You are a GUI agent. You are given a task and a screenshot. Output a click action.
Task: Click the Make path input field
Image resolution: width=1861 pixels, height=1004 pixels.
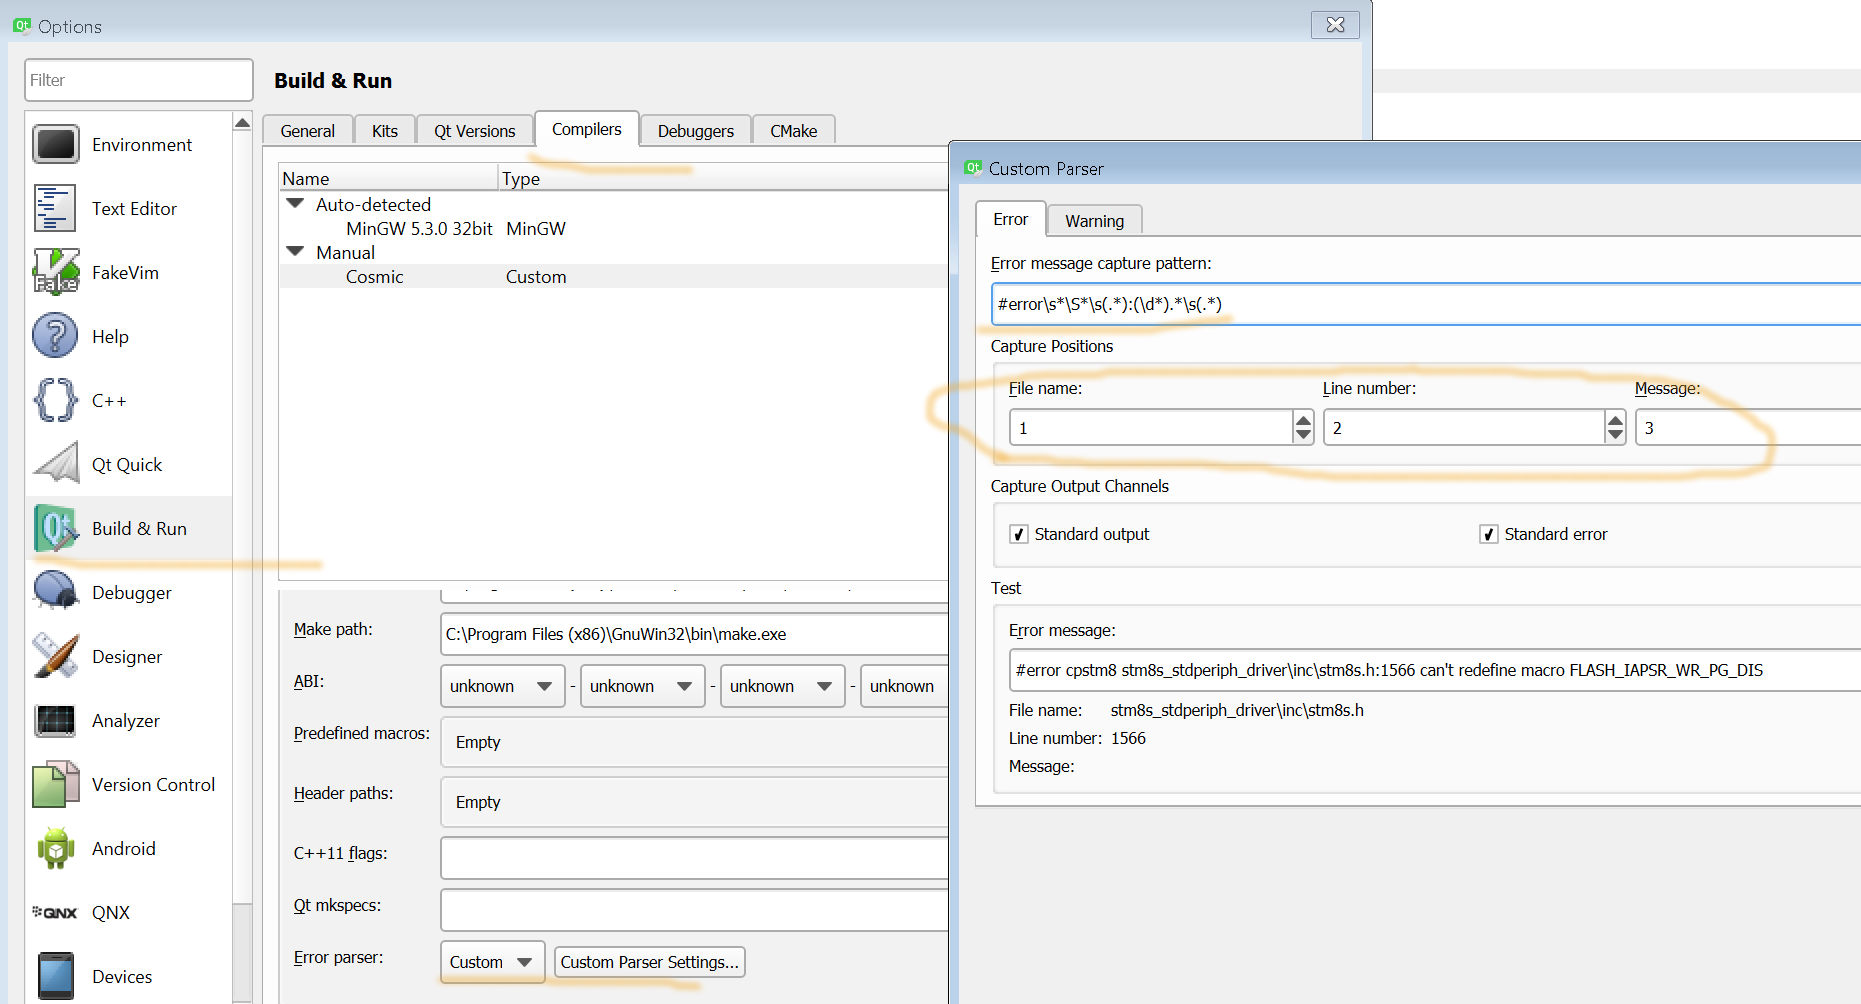(x=694, y=634)
